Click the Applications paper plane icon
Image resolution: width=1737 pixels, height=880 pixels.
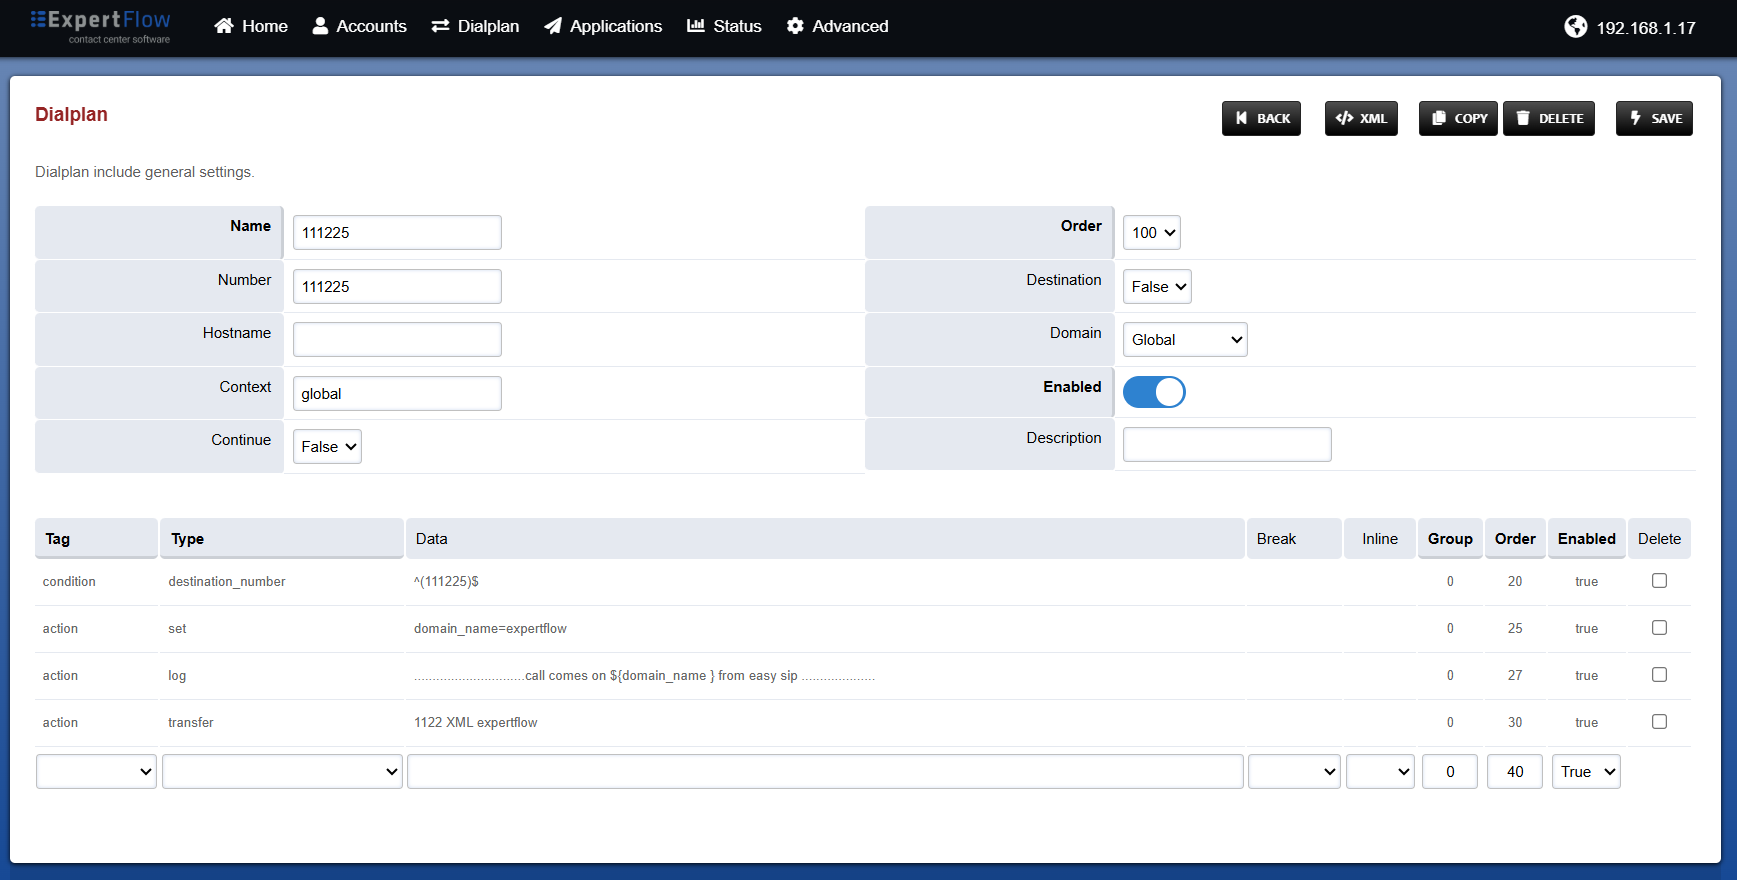(553, 26)
